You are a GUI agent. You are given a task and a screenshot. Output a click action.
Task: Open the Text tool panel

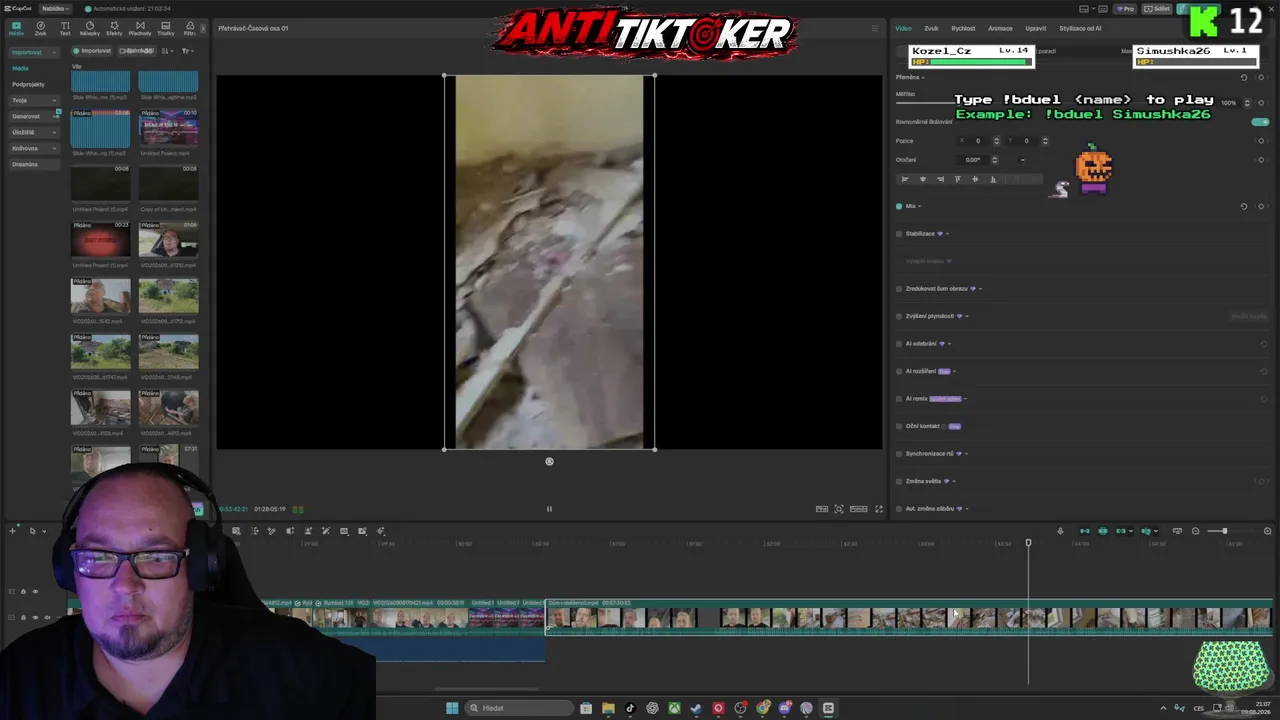point(65,28)
